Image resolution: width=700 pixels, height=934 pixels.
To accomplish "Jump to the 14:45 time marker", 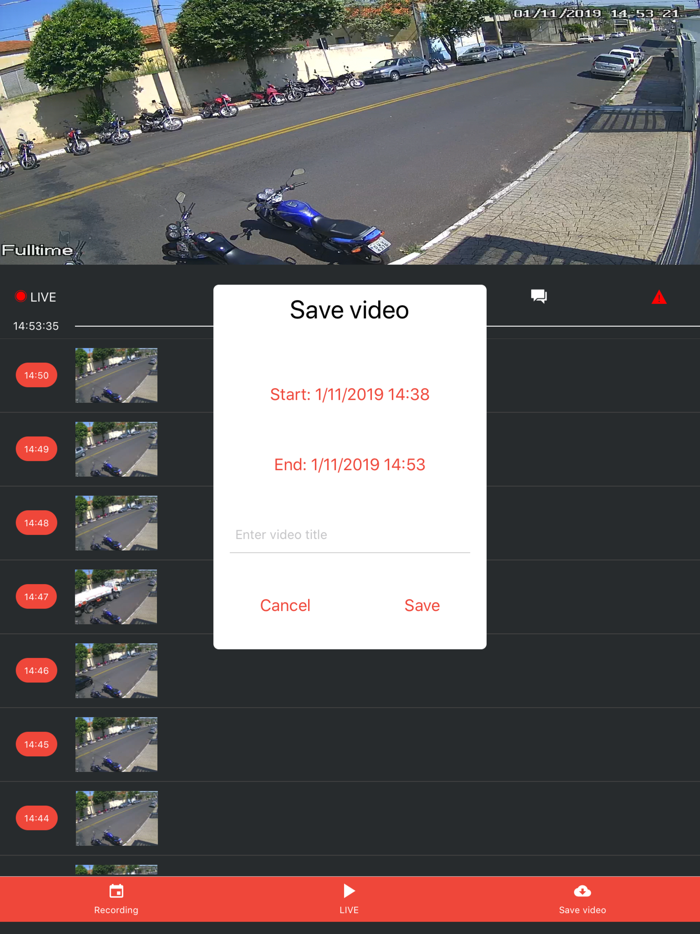I will point(36,744).
